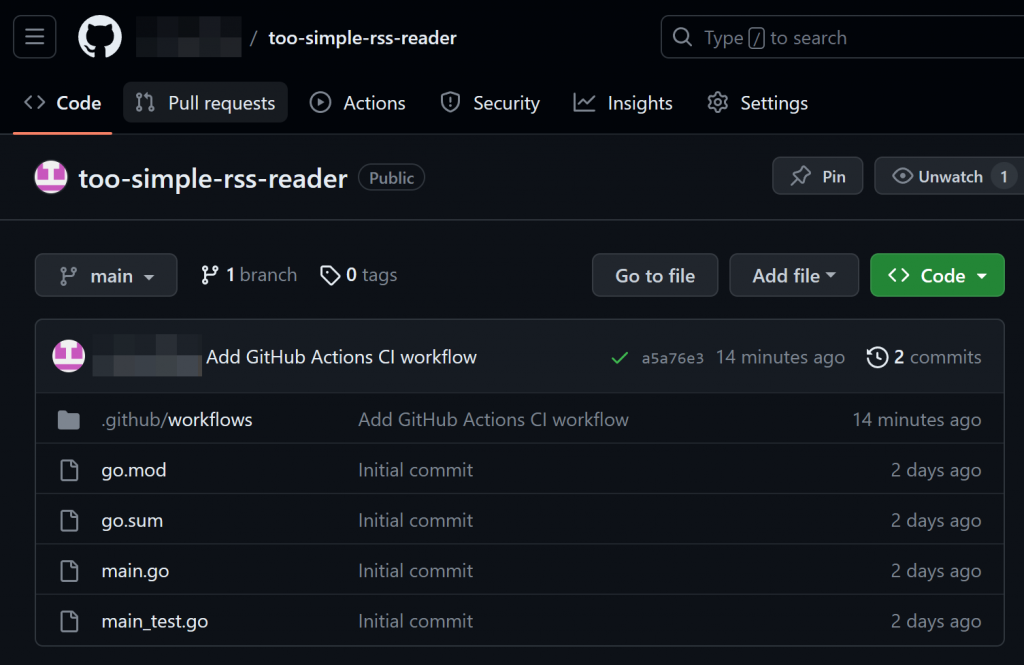Viewport: 1024px width, 665px height.
Task: Click the green CI success checkmark
Action: pyautogui.click(x=619, y=357)
